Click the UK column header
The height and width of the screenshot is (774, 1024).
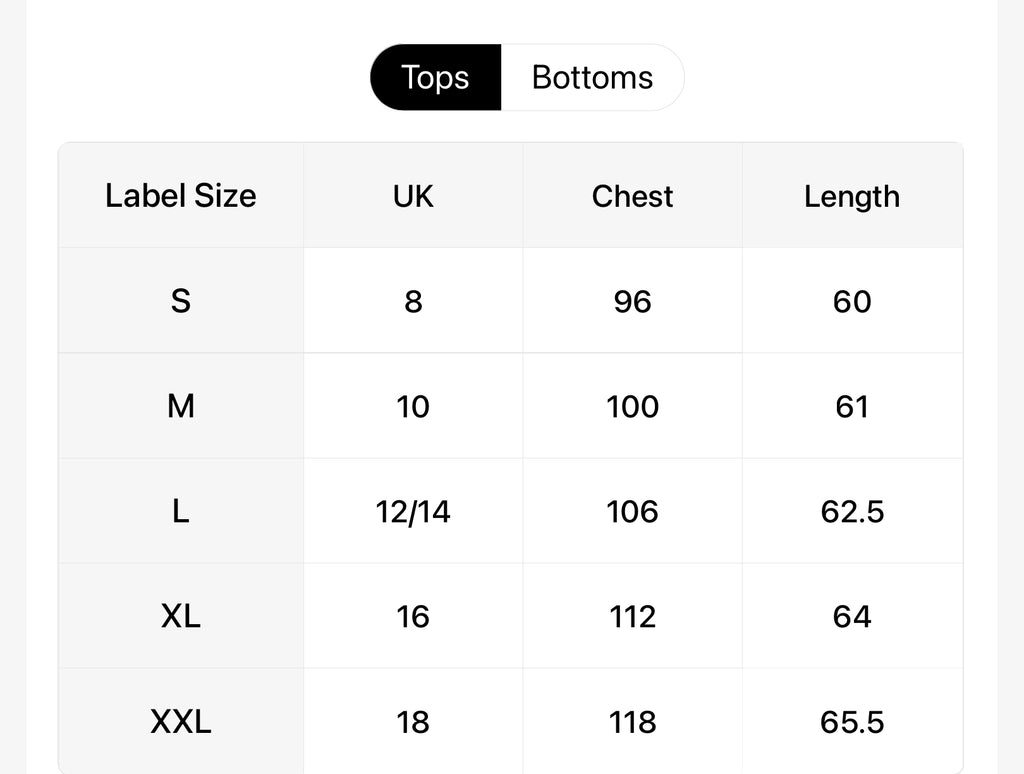pyautogui.click(x=413, y=195)
